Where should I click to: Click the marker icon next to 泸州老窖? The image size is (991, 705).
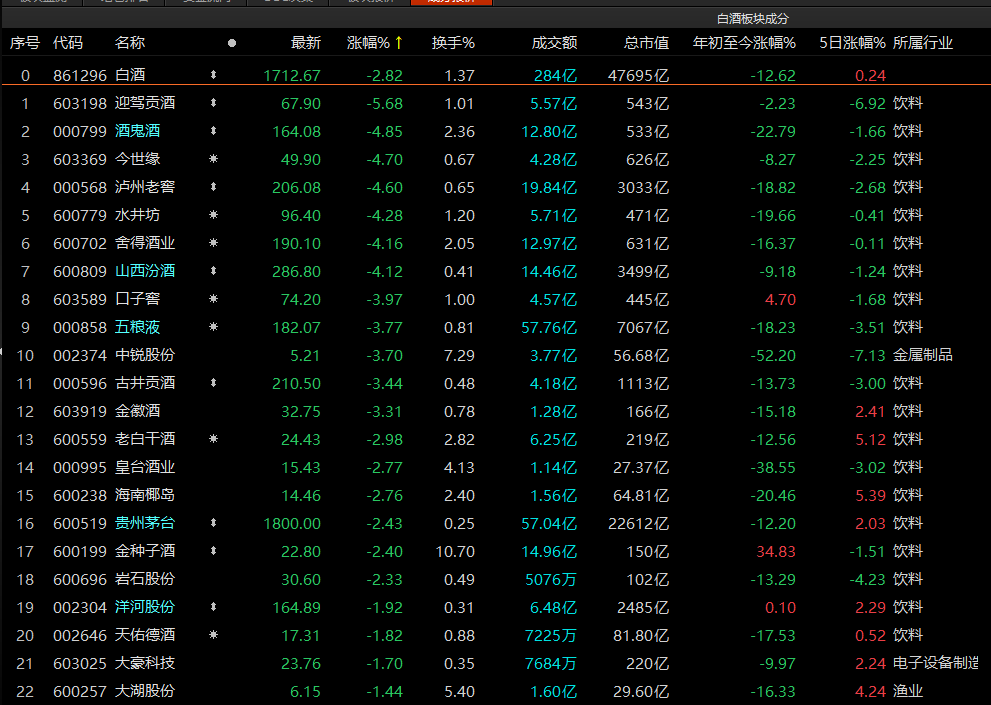tap(214, 187)
